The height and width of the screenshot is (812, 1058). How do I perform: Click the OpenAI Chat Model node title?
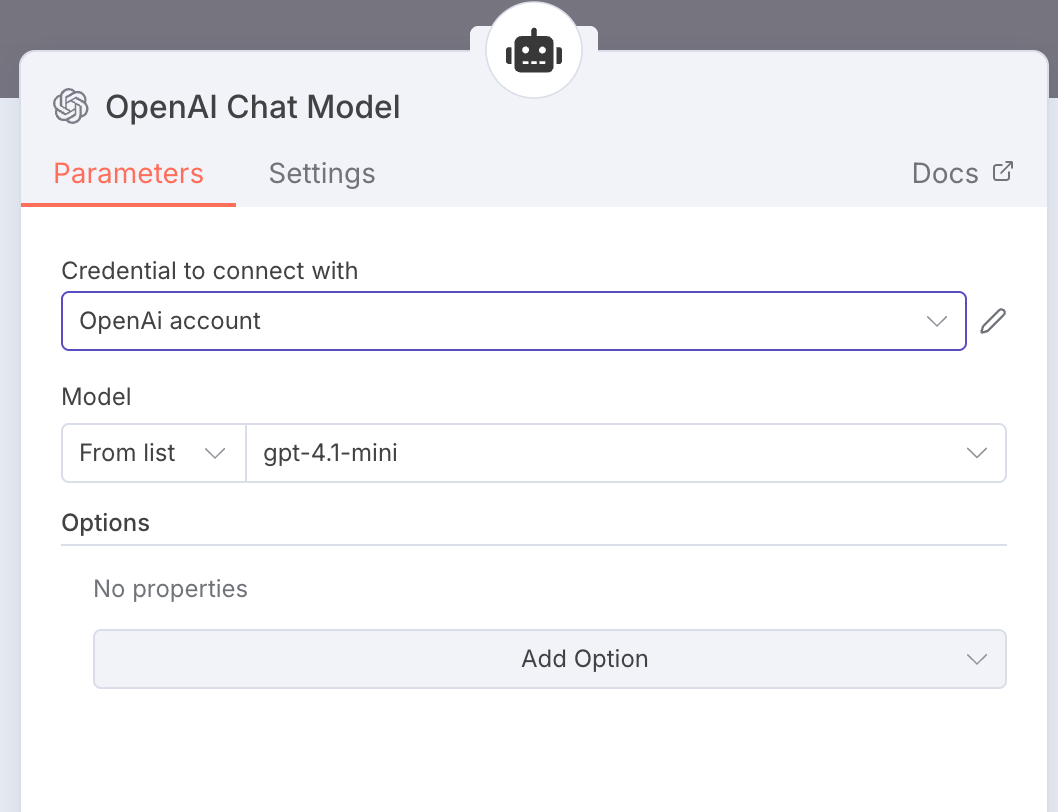[253, 107]
